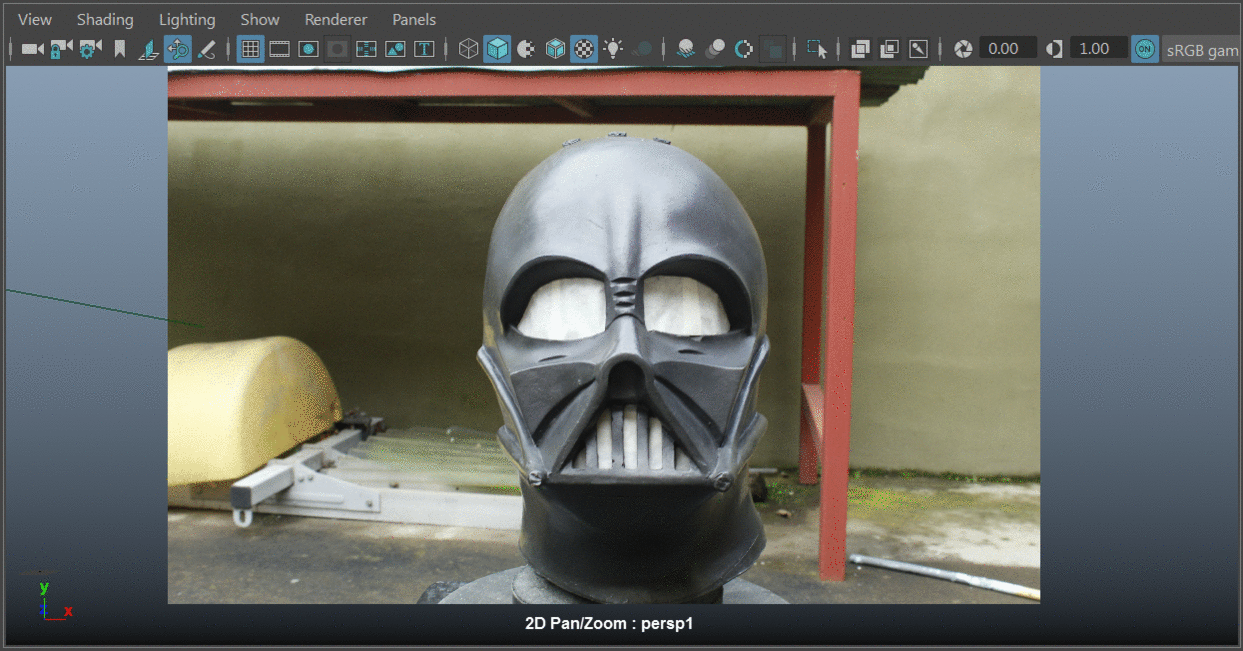Click the Bookmarks icon

pos(120,48)
